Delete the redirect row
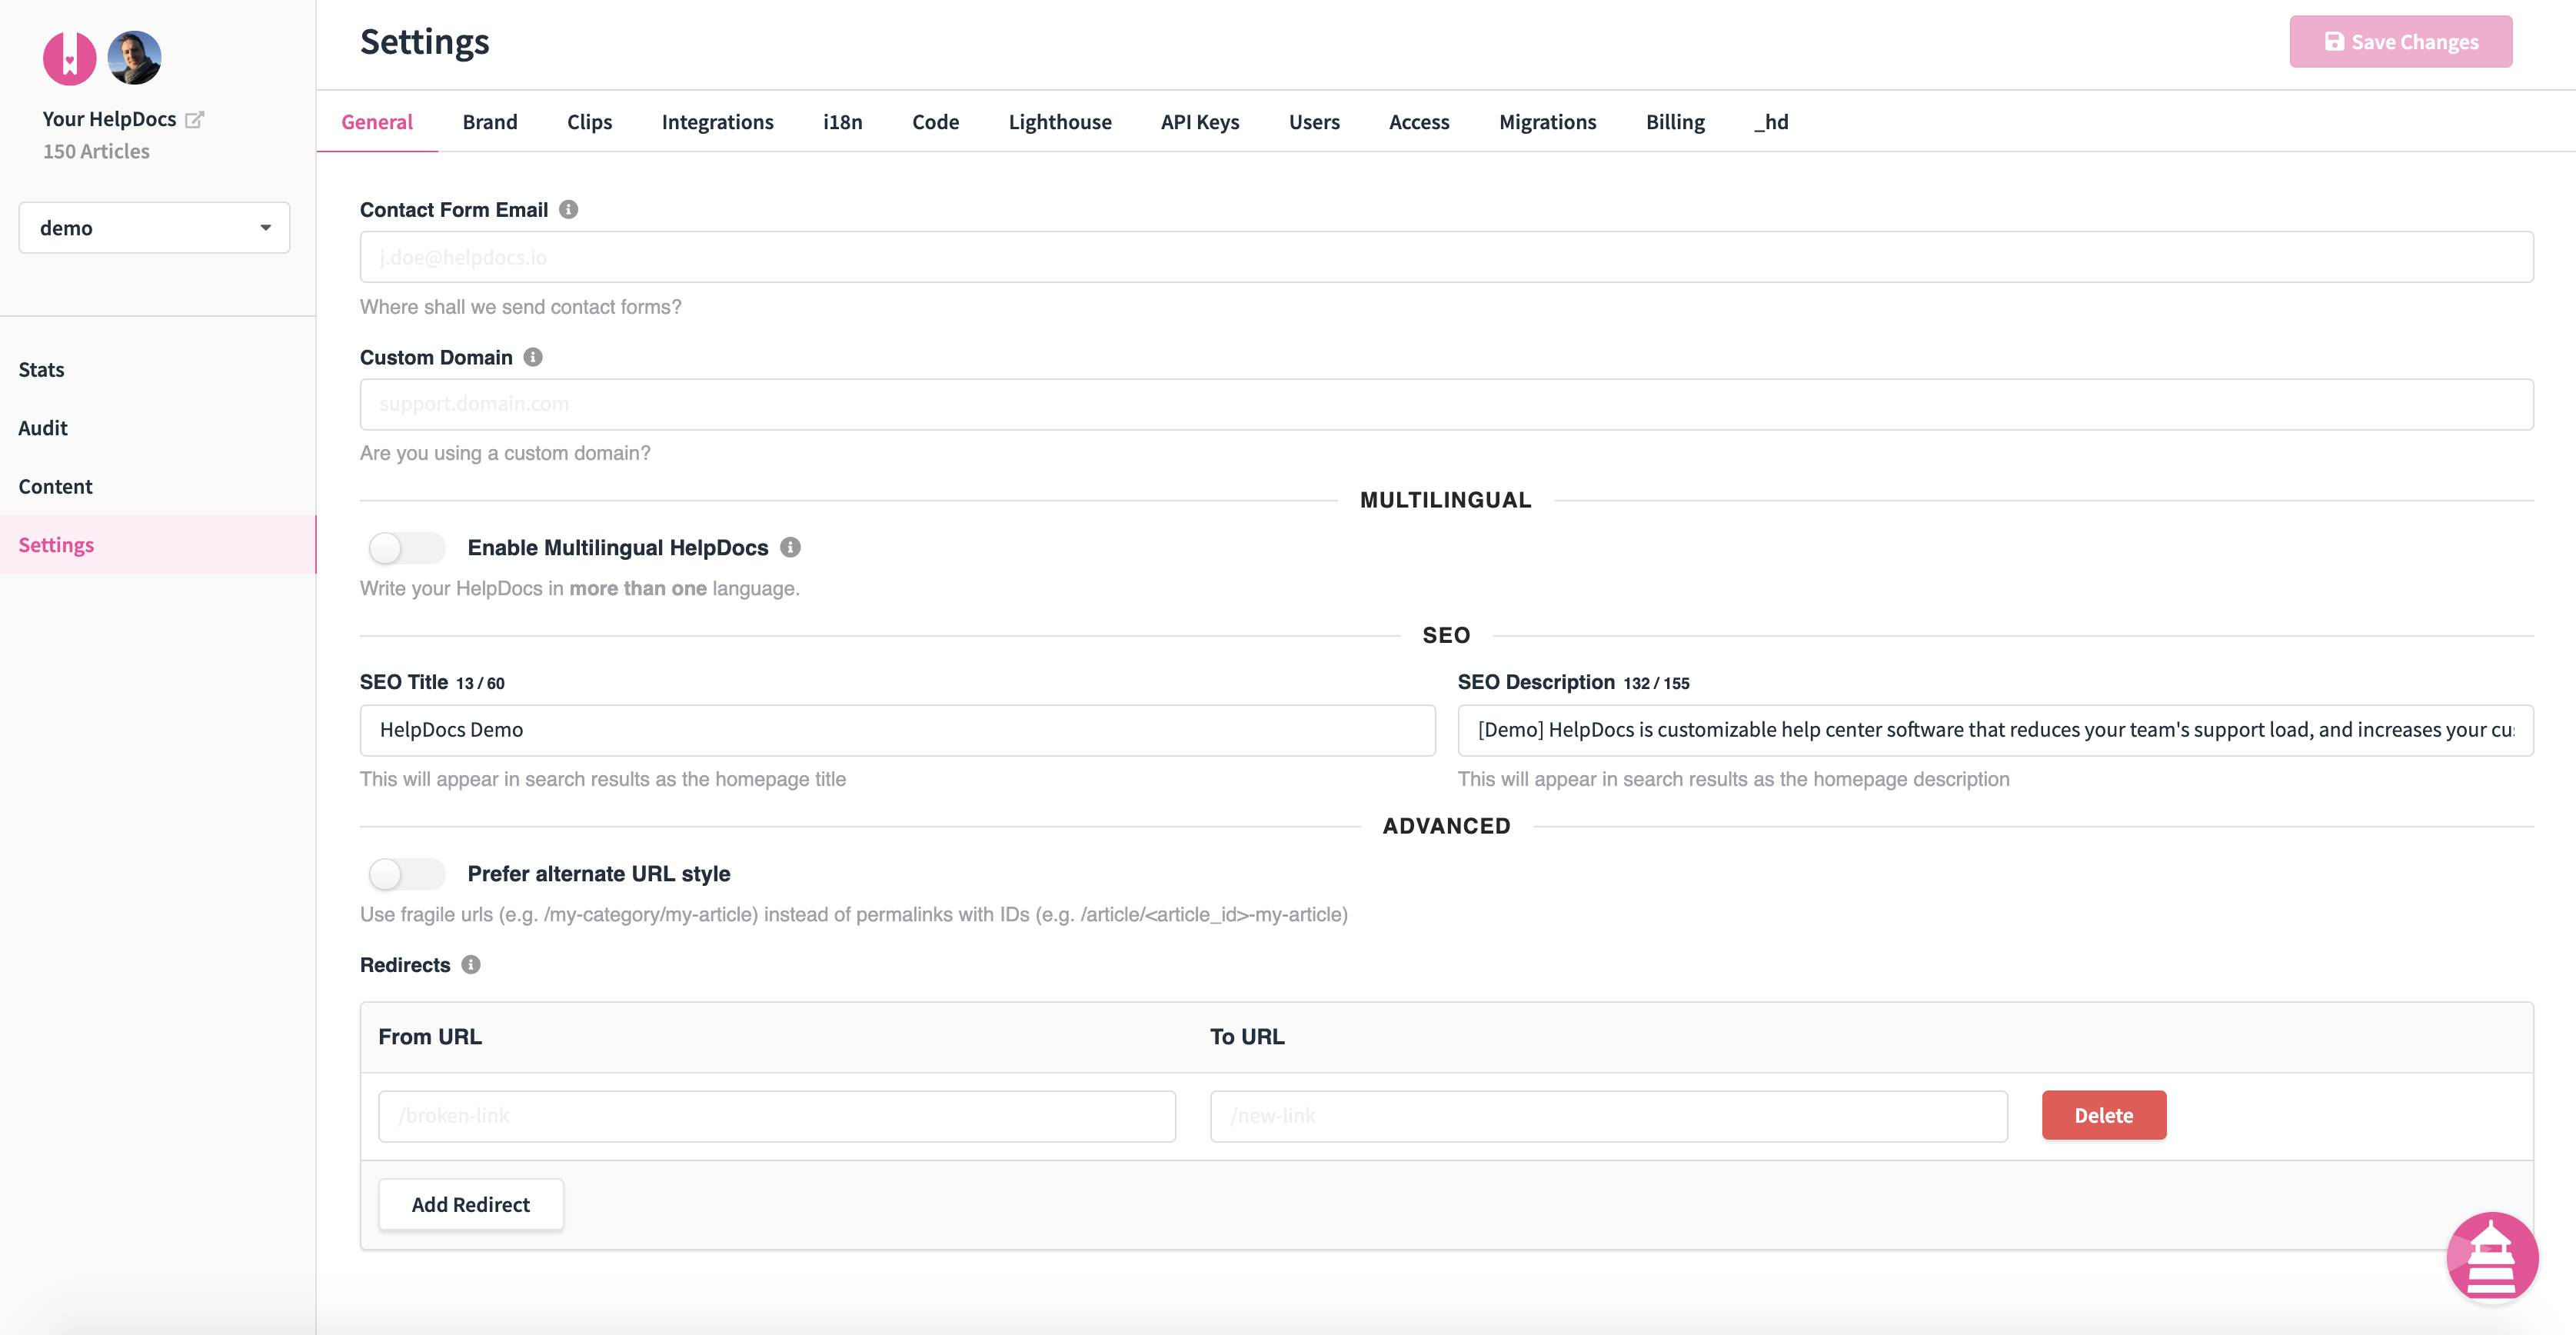2576x1335 pixels. point(2104,1115)
